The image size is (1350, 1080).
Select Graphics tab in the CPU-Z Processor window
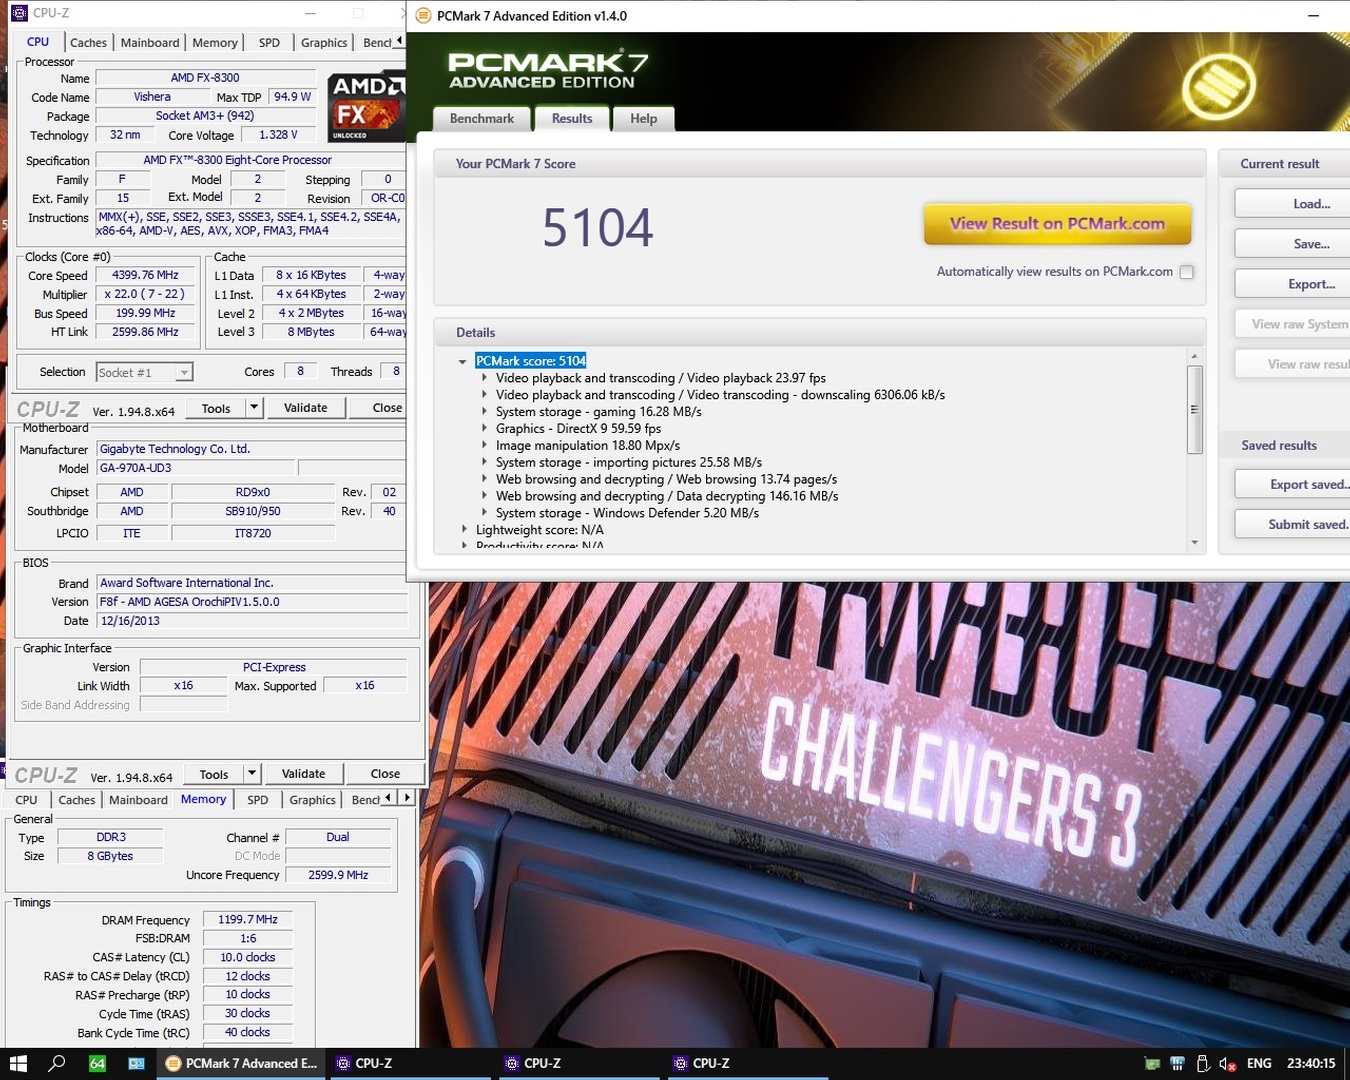pyautogui.click(x=324, y=43)
